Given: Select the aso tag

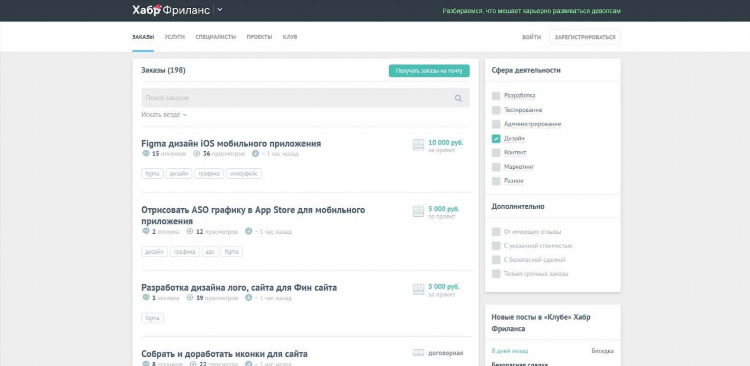Looking at the screenshot, I should click(210, 252).
